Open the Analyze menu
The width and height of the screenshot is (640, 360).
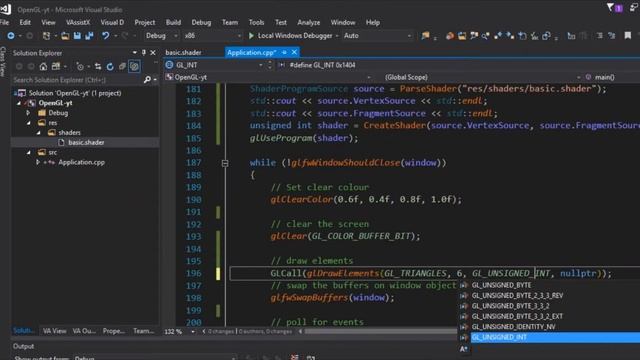click(309, 22)
